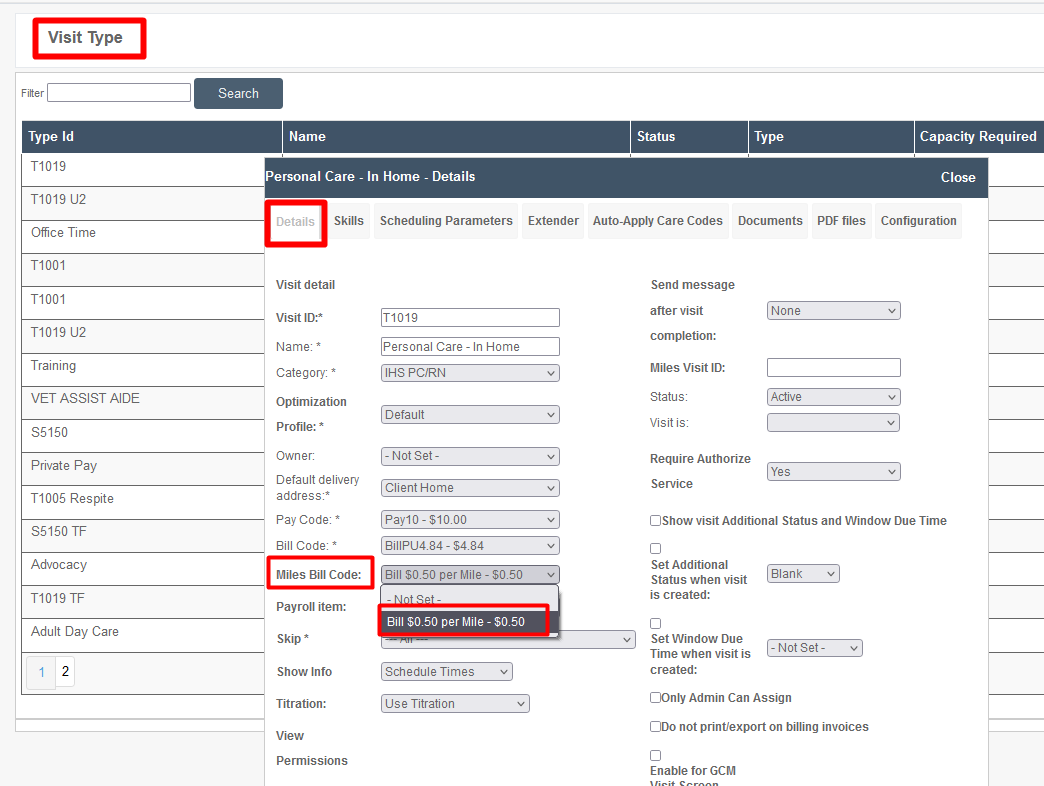
Task: Toggle Show visit Additional Status checkbox
Action: point(655,520)
